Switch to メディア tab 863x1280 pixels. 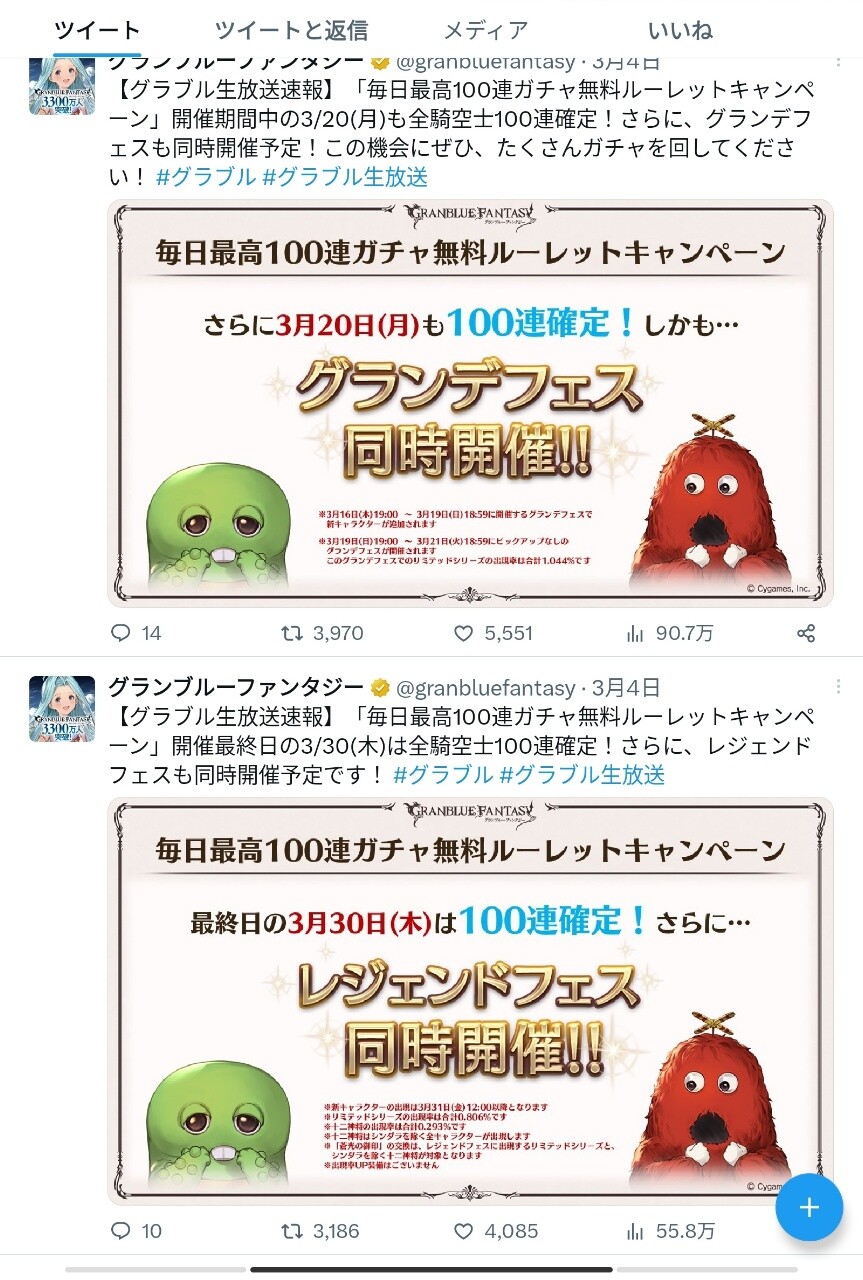[485, 30]
